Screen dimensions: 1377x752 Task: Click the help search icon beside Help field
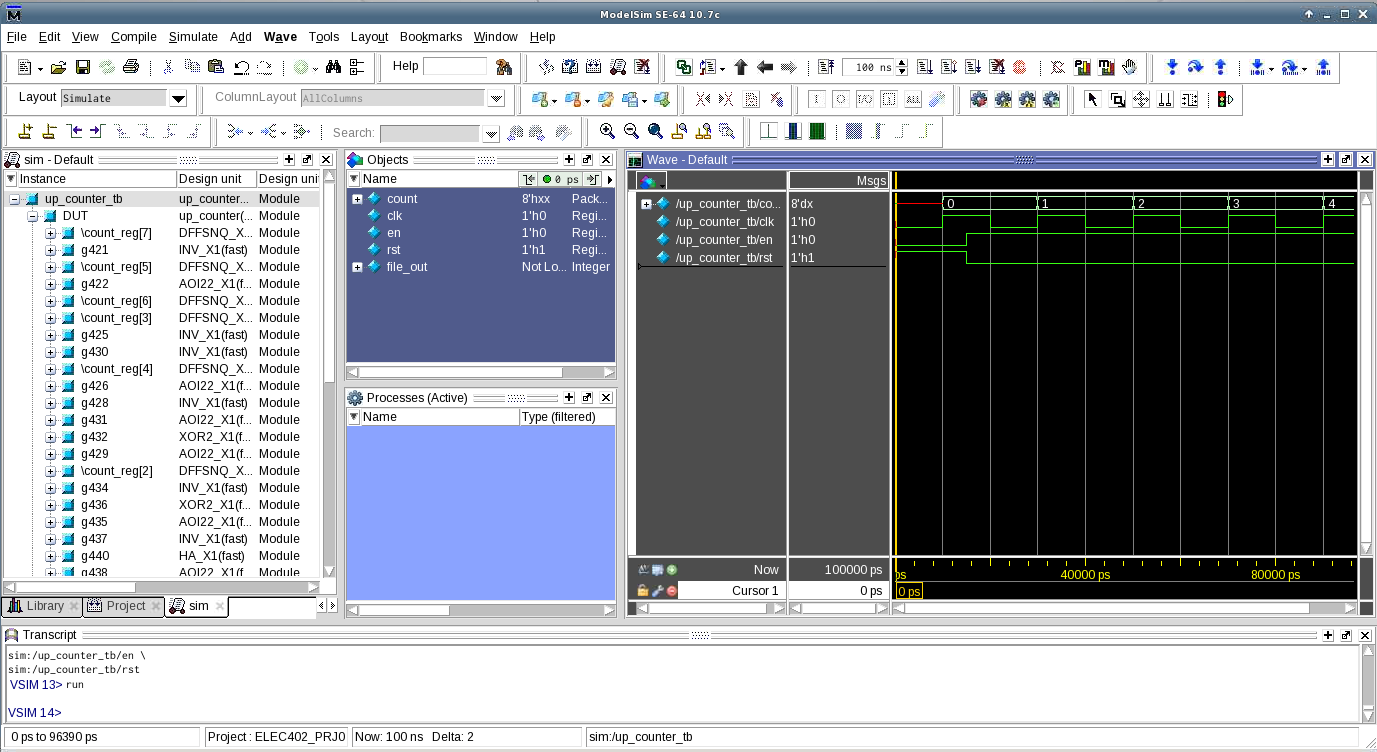coord(504,67)
